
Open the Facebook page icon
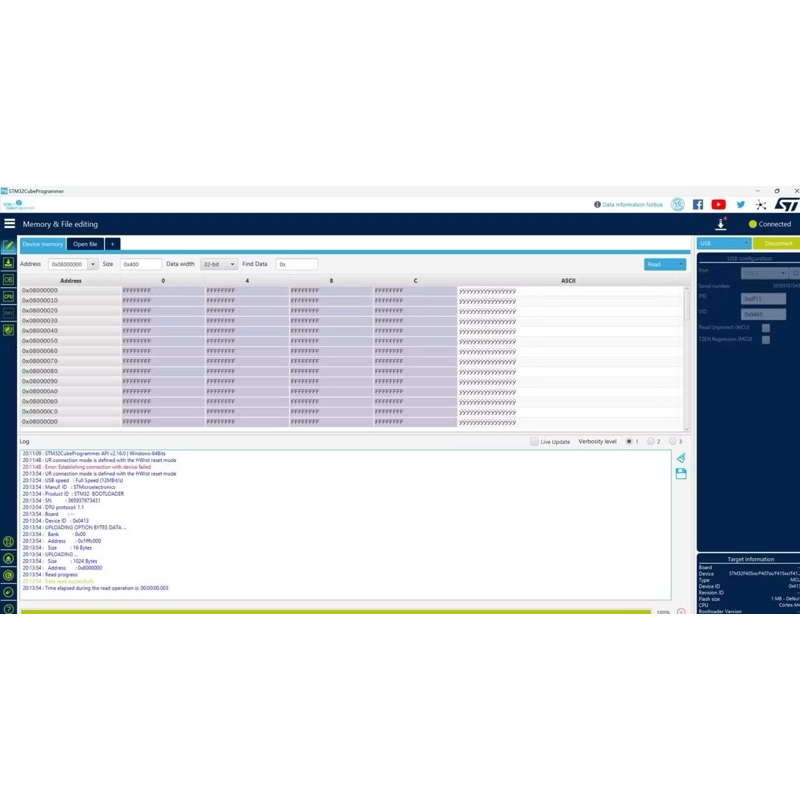point(698,204)
